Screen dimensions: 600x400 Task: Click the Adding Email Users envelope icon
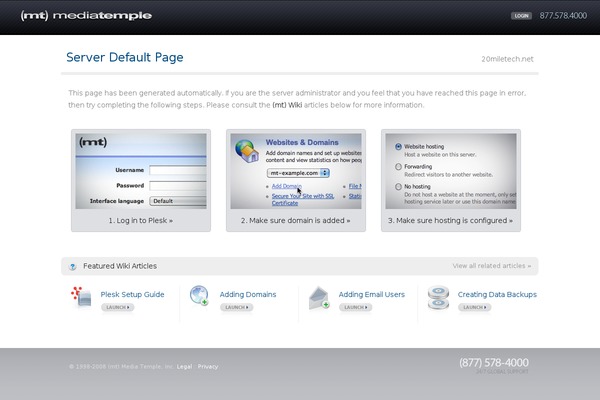point(319,296)
